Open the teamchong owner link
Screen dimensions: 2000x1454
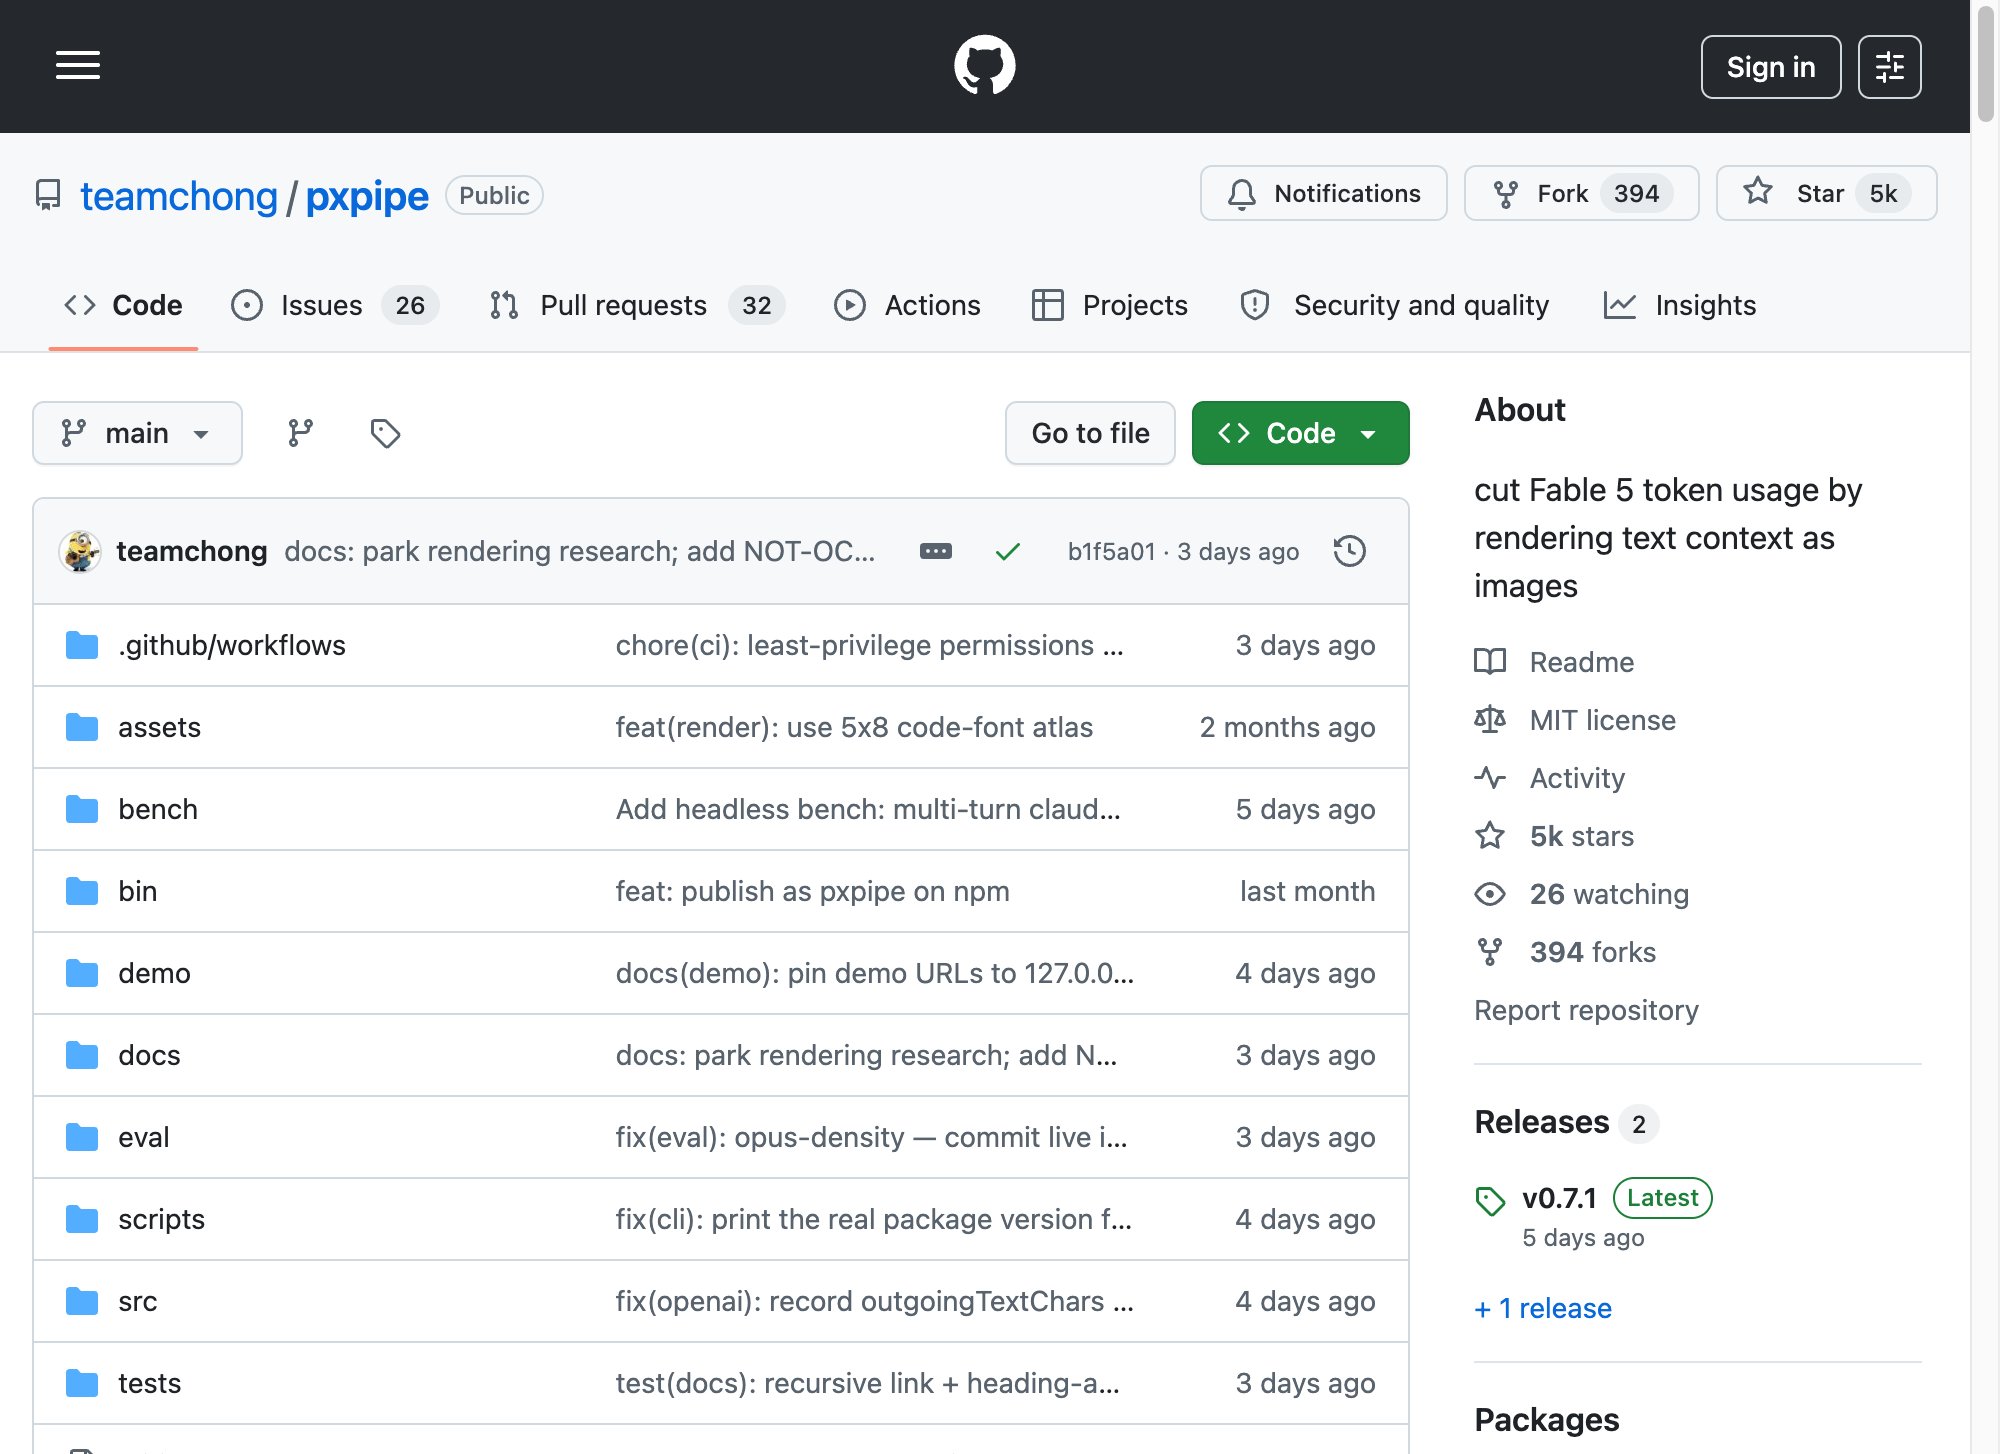coord(179,196)
